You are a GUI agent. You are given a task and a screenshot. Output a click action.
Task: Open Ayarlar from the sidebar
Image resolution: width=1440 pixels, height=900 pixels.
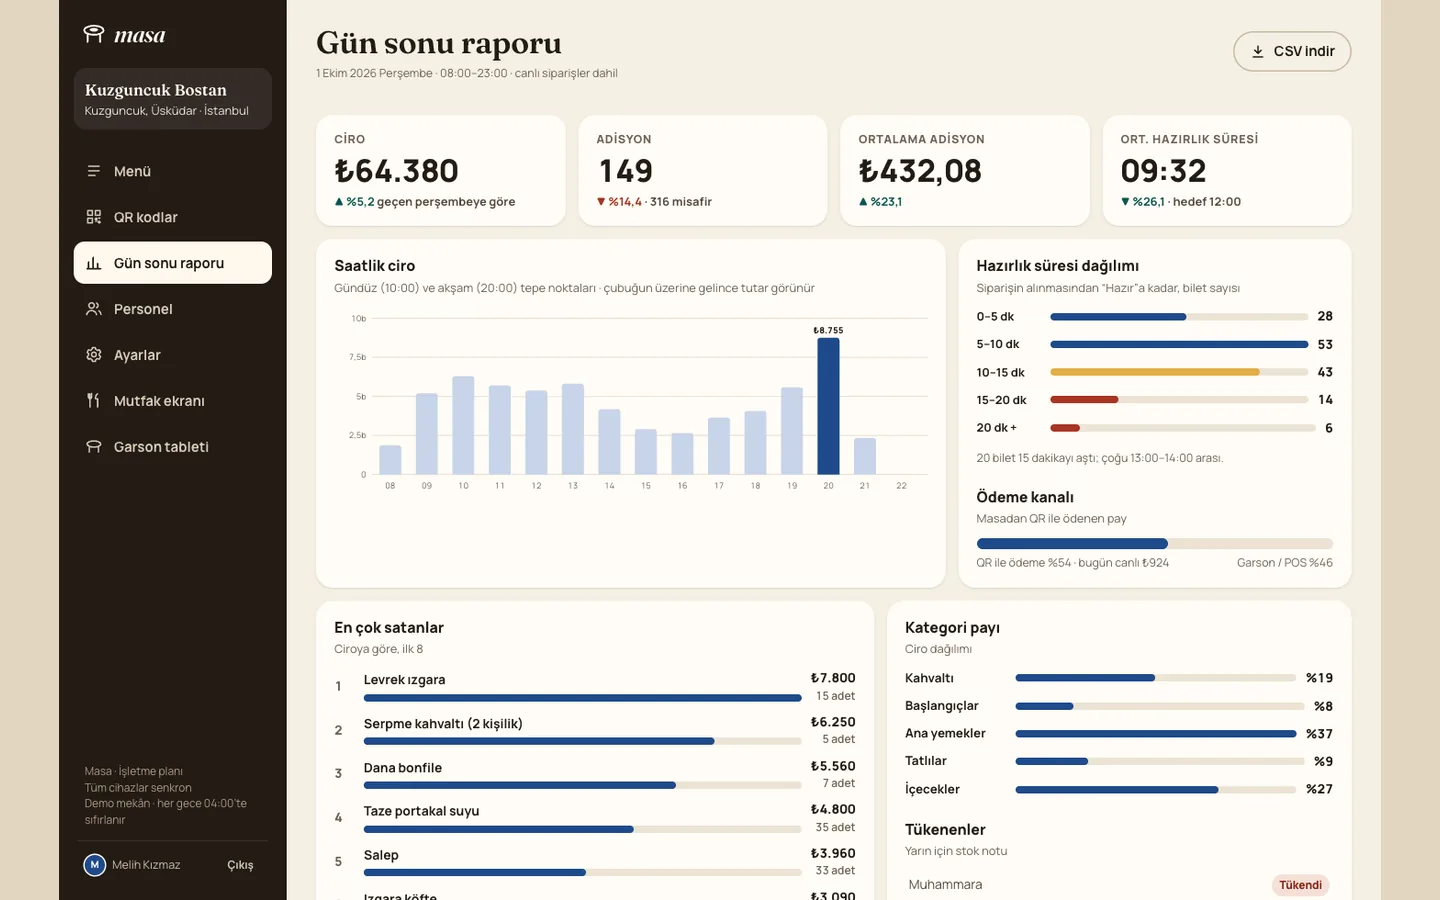pos(173,355)
